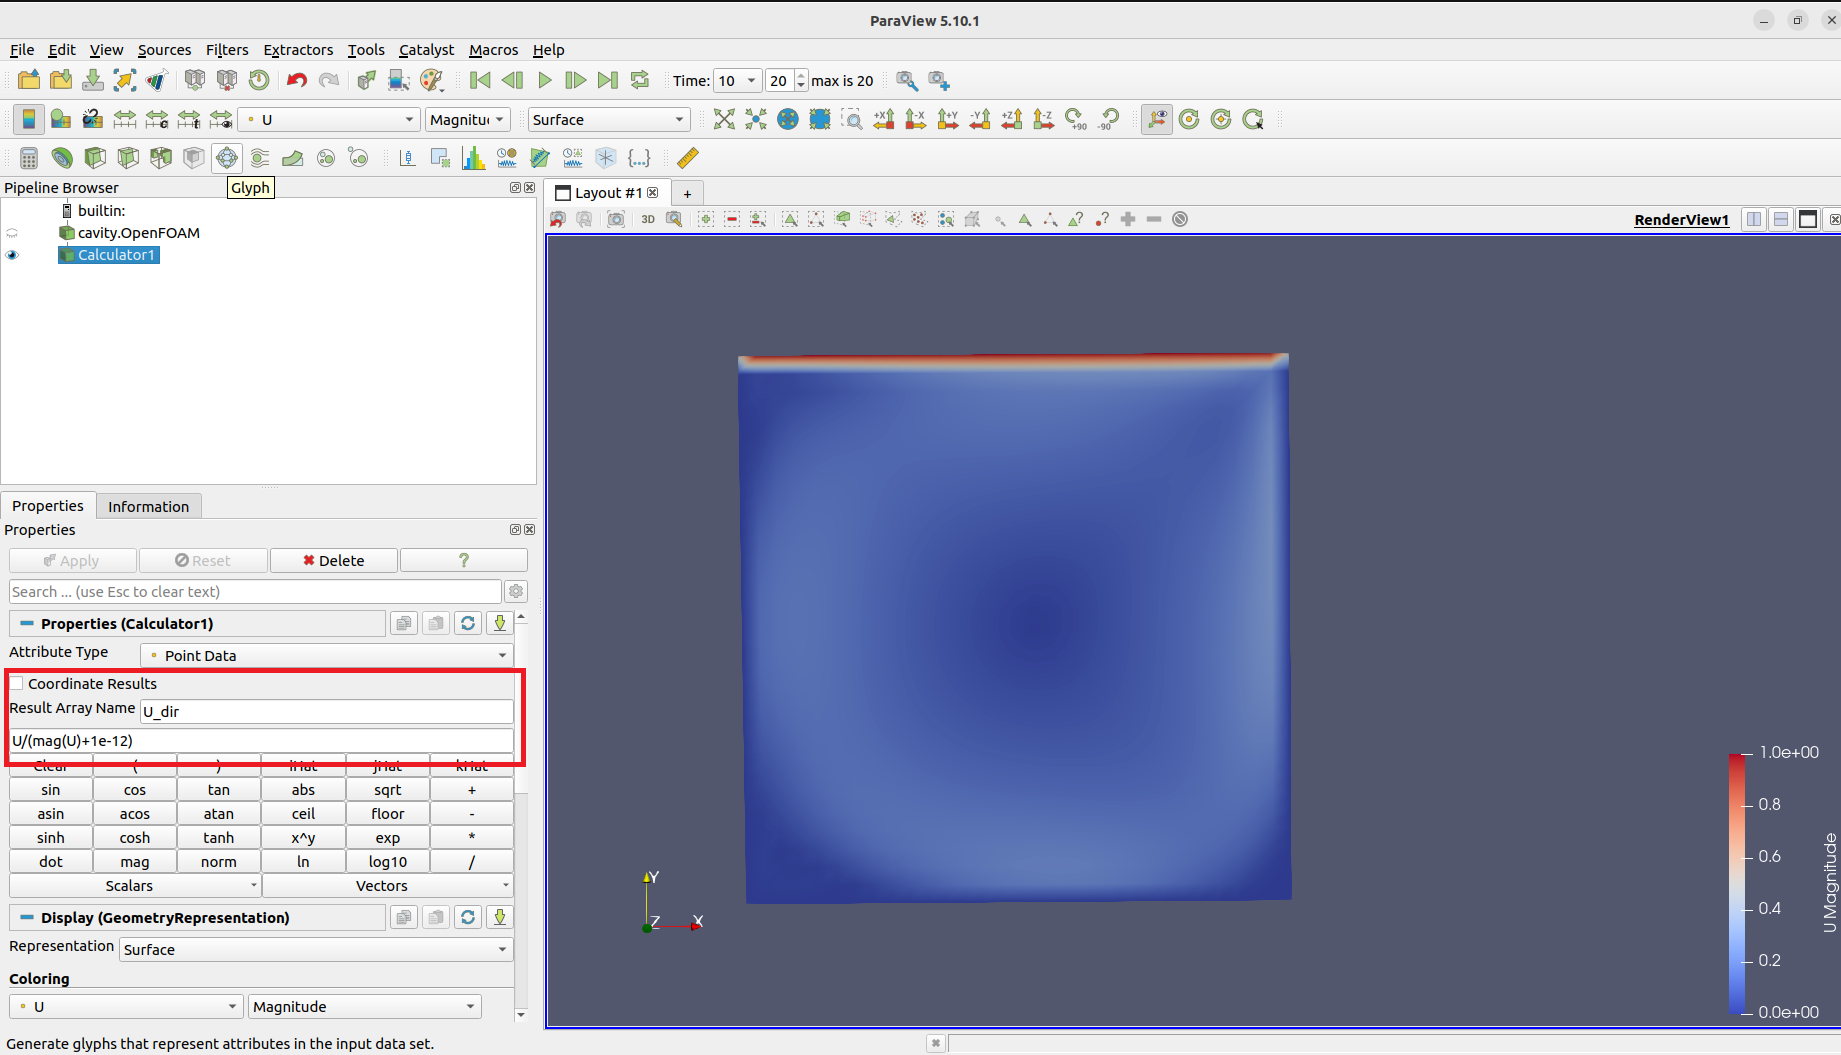This screenshot has height=1055, width=1841.
Task: Open the Time value dropdown
Action: pos(738,81)
